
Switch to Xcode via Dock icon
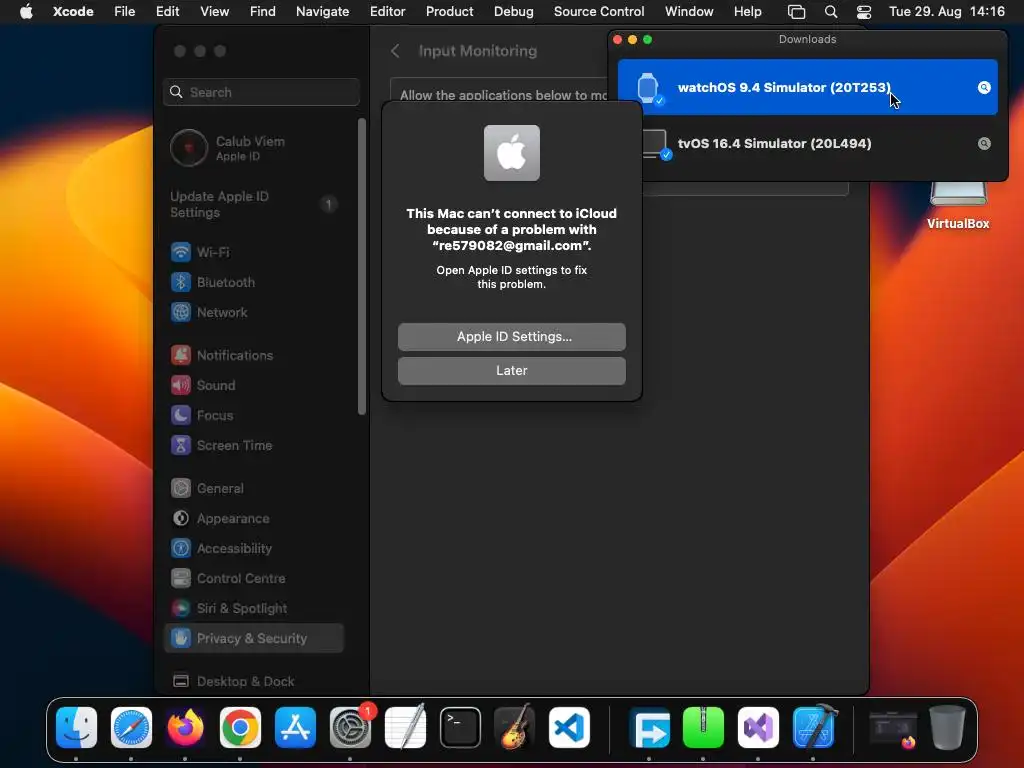point(814,727)
